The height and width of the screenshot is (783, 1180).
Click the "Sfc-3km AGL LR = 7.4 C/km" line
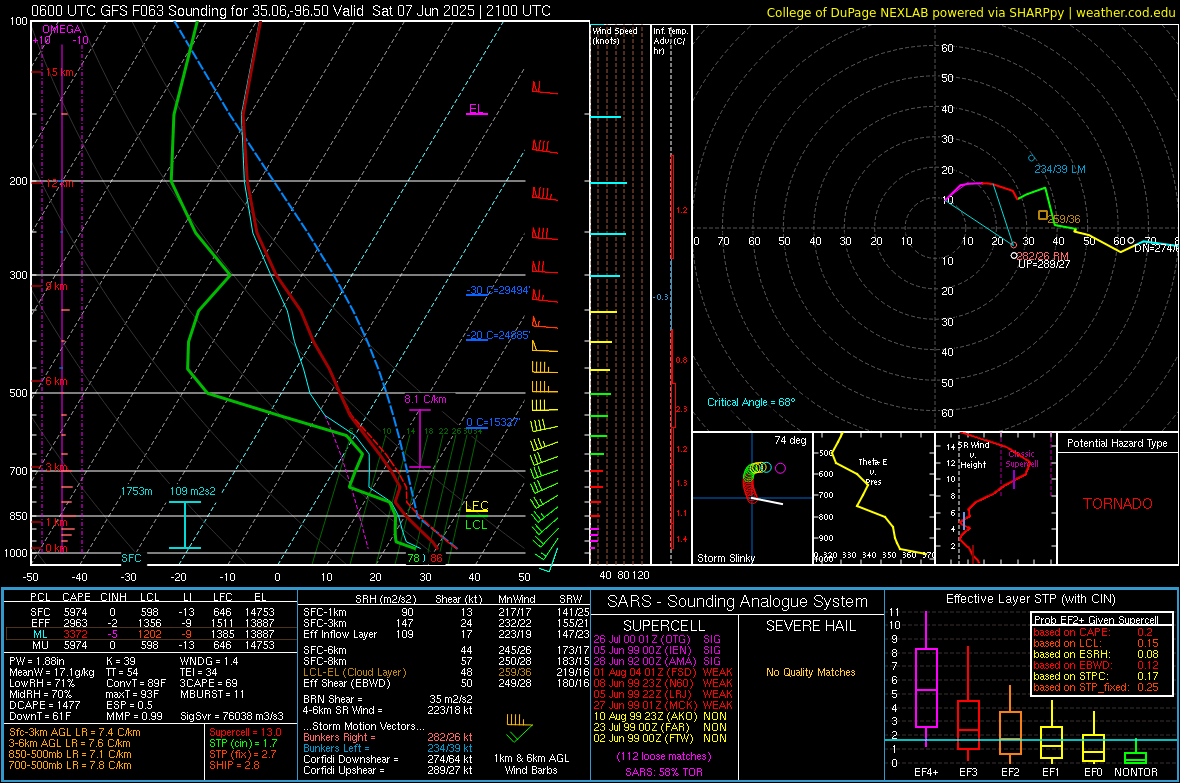(75, 732)
